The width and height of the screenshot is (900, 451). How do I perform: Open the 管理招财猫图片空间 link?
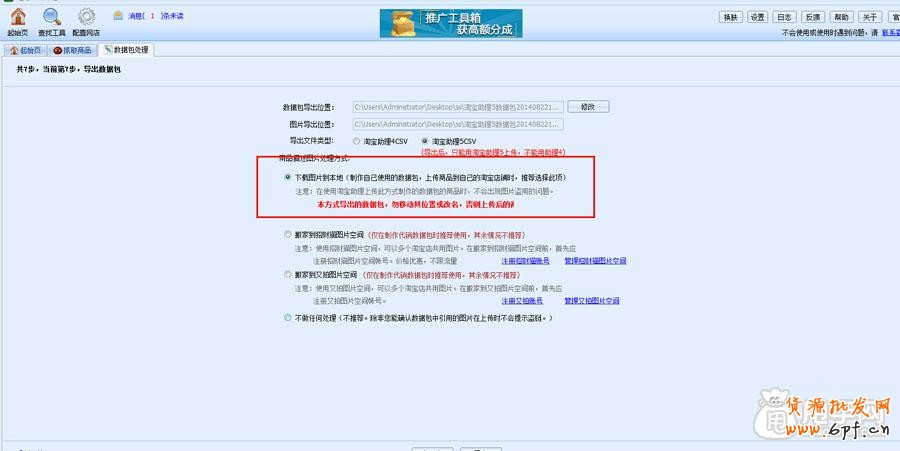pyautogui.click(x=595, y=261)
